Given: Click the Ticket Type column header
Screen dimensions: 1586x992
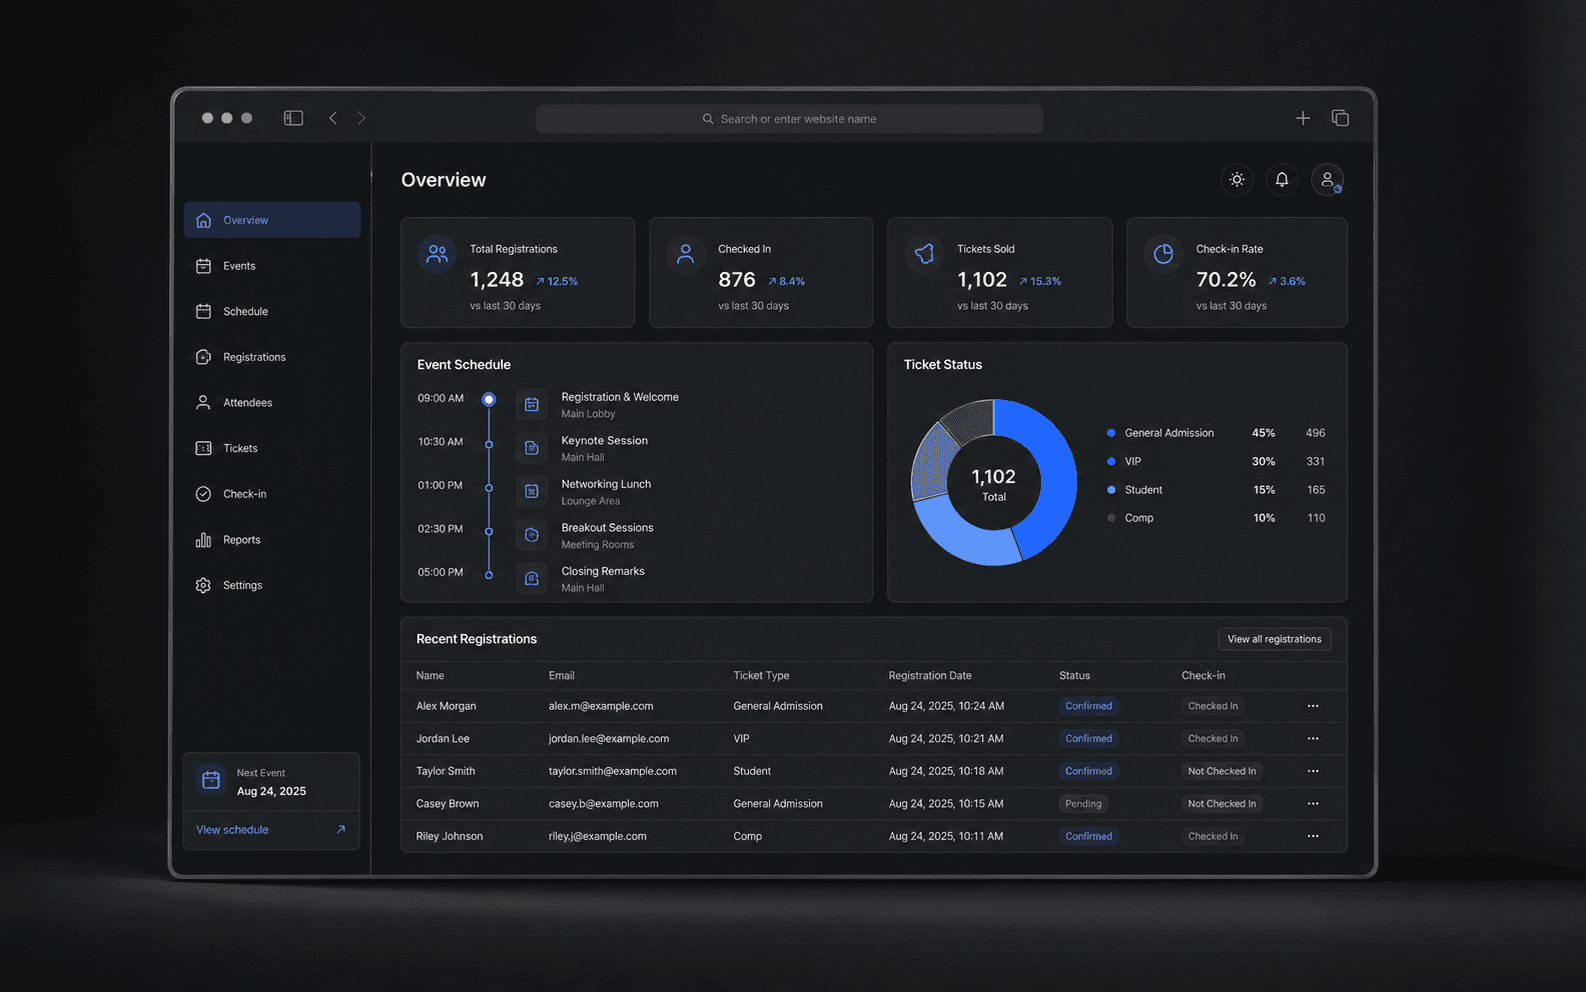Looking at the screenshot, I should pos(761,676).
